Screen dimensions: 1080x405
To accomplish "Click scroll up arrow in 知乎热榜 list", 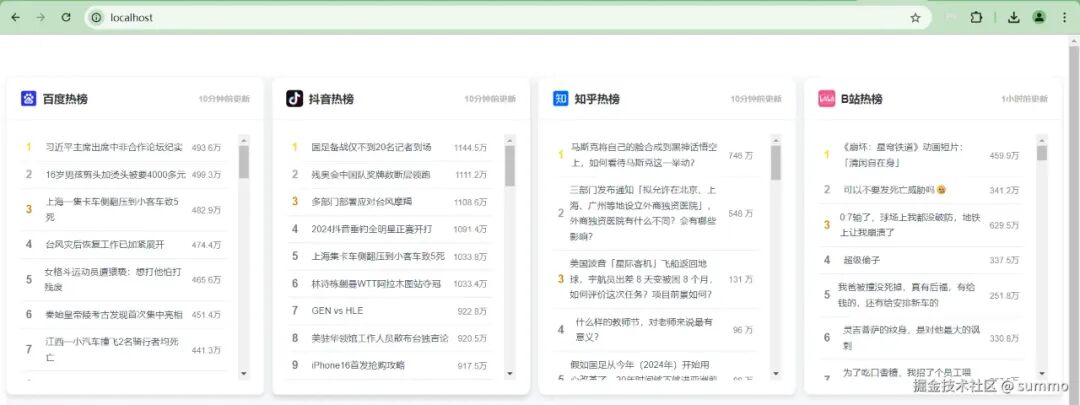I will 776,140.
